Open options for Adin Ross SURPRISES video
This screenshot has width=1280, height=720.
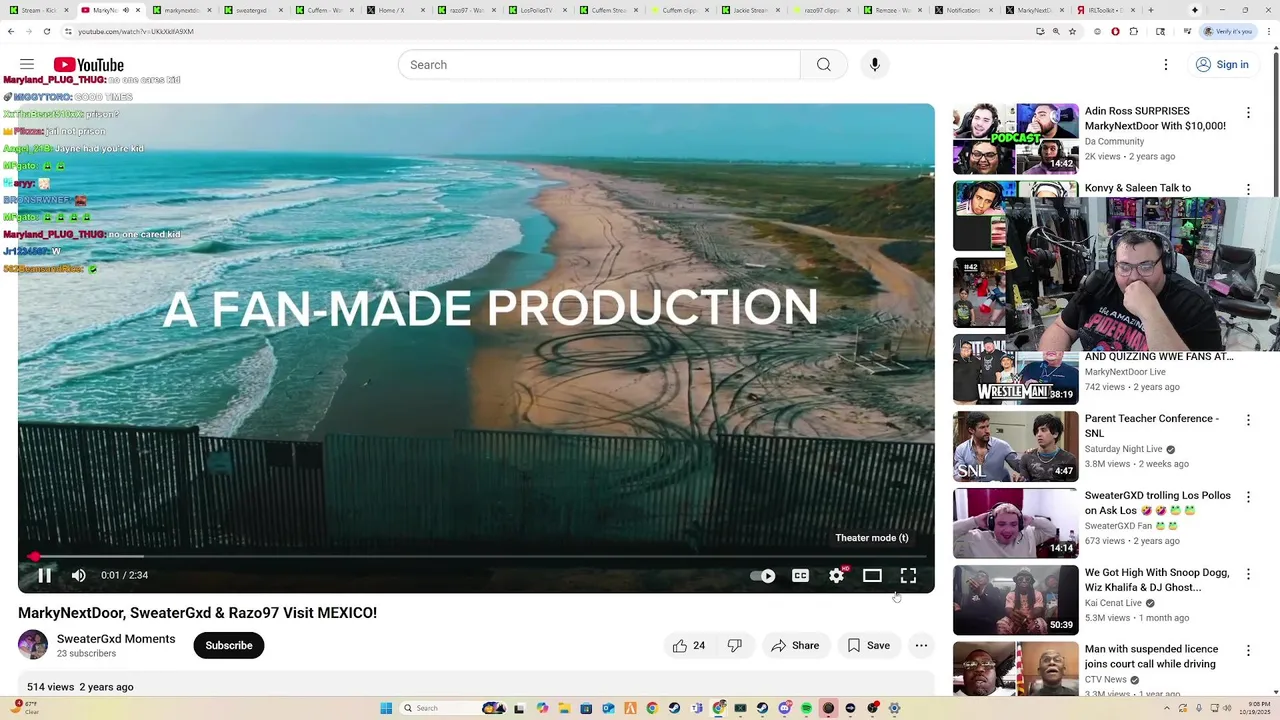tap(1248, 113)
